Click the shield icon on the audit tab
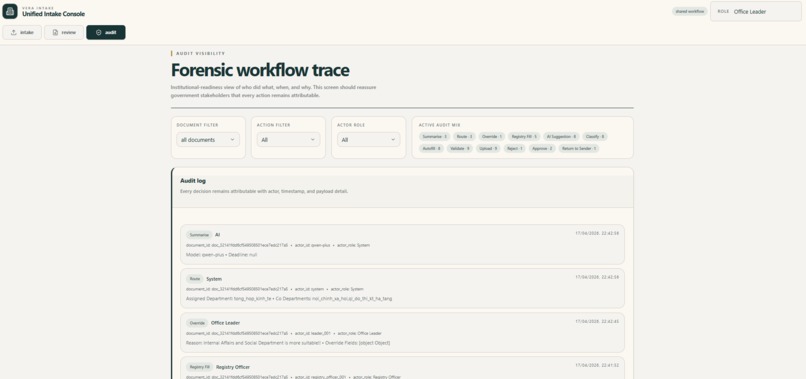This screenshot has height=379, width=806. tap(99, 32)
